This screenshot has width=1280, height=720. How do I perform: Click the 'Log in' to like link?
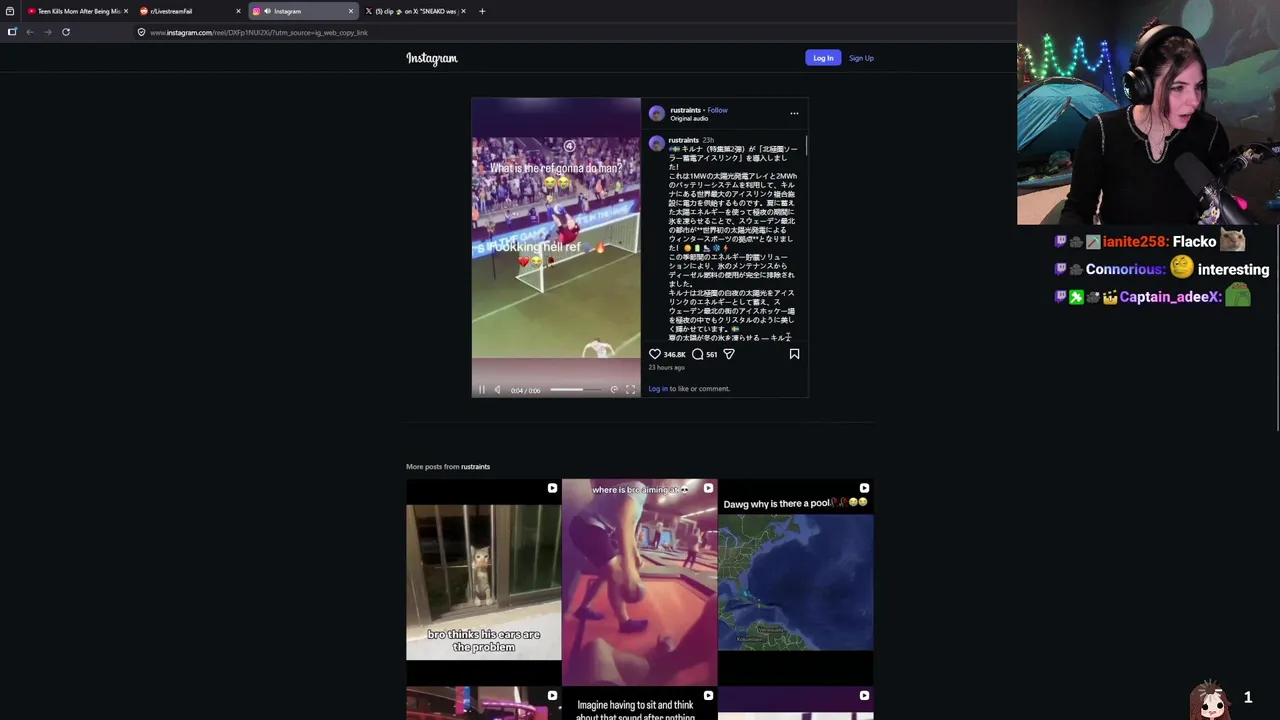(658, 389)
